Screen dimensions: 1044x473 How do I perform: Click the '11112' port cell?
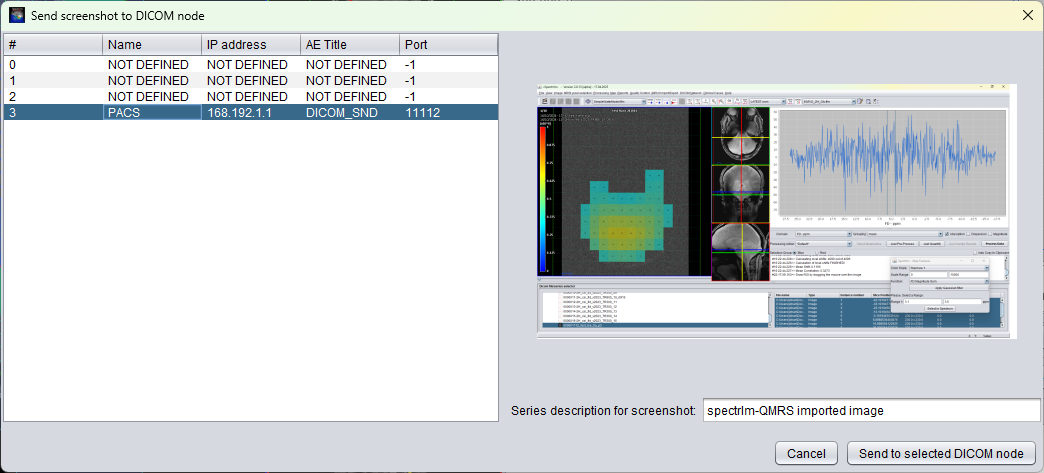tap(449, 113)
